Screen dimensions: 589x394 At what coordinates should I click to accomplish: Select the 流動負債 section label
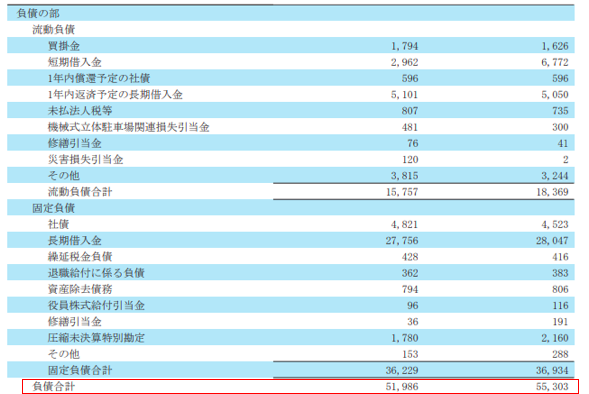(53, 30)
